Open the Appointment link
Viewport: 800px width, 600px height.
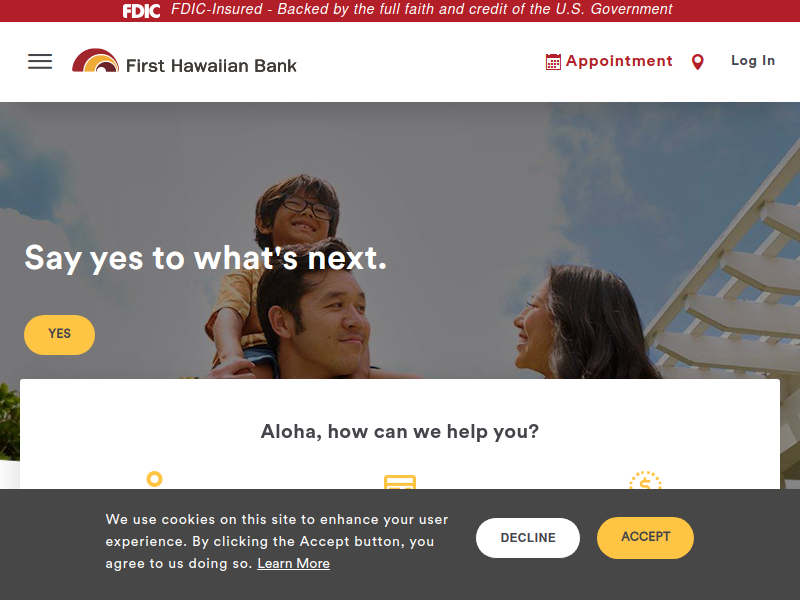click(619, 61)
